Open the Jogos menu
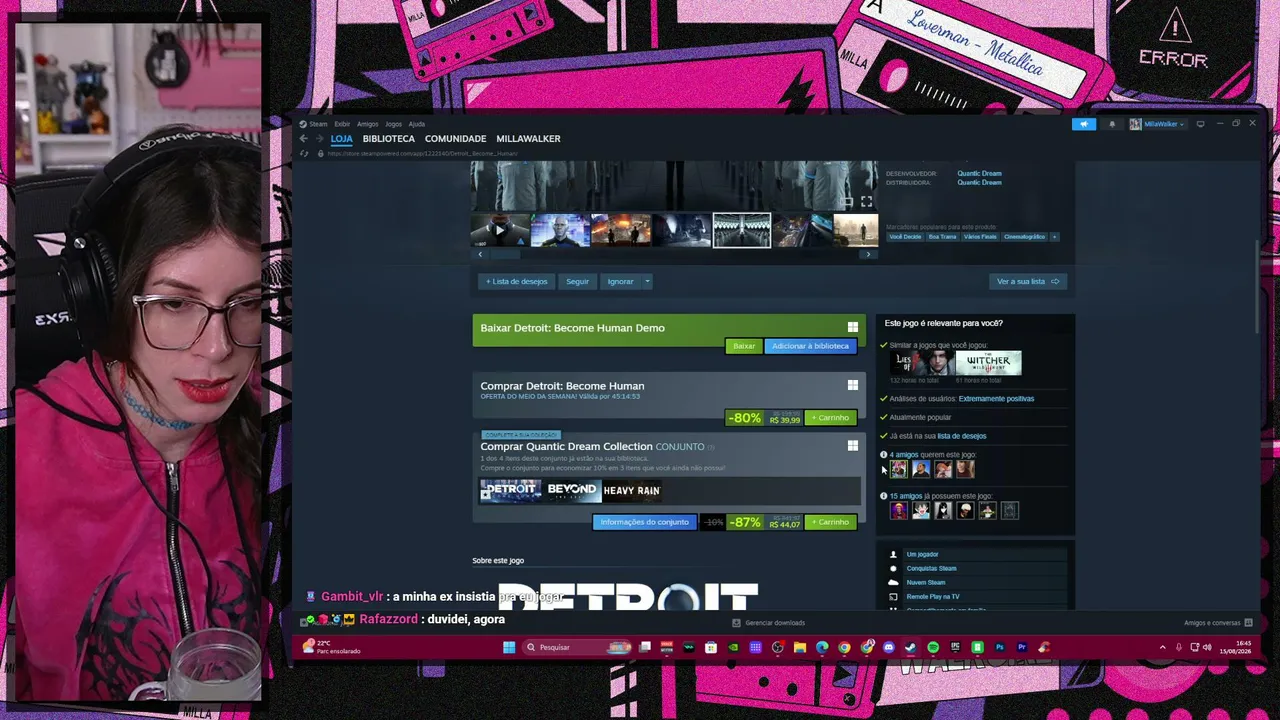Image resolution: width=1280 pixels, height=720 pixels. click(394, 124)
